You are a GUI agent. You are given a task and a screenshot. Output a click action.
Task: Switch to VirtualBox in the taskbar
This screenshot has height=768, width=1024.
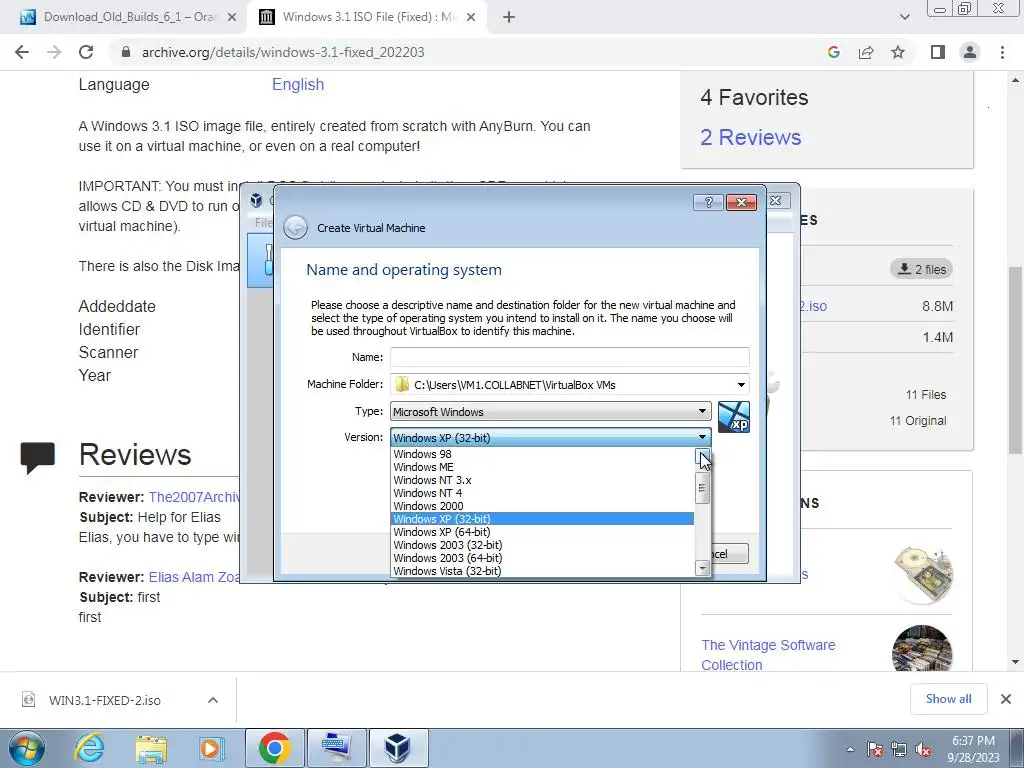click(x=398, y=748)
